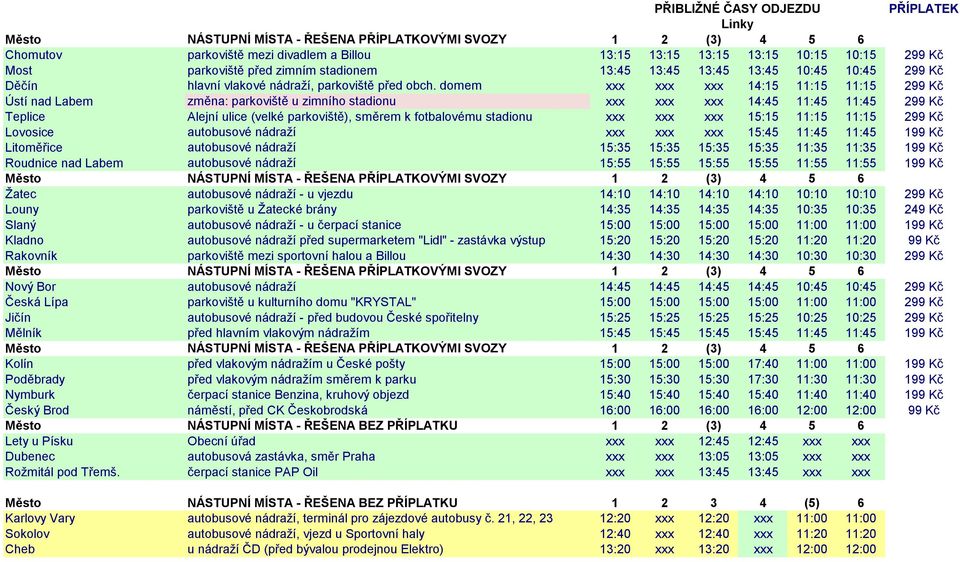The height and width of the screenshot is (562, 960).
Task: Click the 'Obecní úřad' boarding place
Action: pos(222,441)
